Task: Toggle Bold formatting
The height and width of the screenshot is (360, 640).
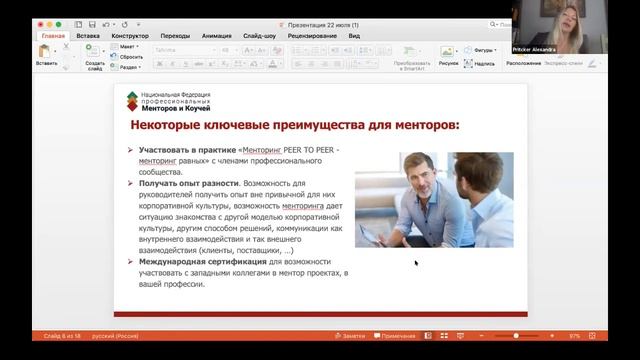Action: [x=160, y=64]
